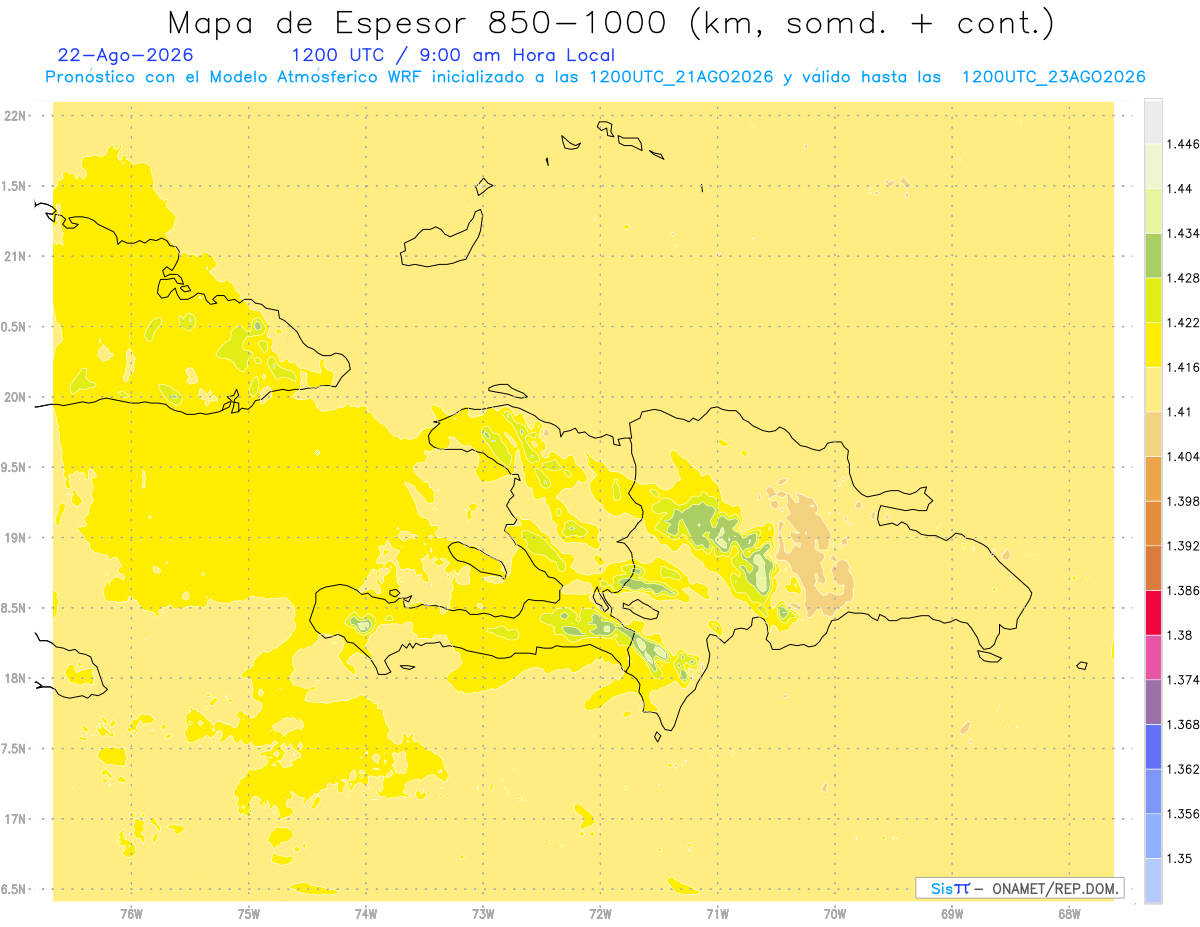Click the "ONAMET/REP.DOM." credit label
This screenshot has height=927, width=1200.
[x=1054, y=888]
